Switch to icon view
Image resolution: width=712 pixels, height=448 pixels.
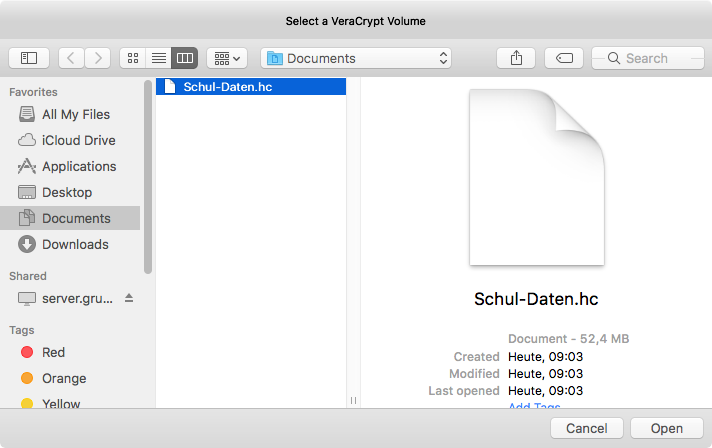pos(132,58)
